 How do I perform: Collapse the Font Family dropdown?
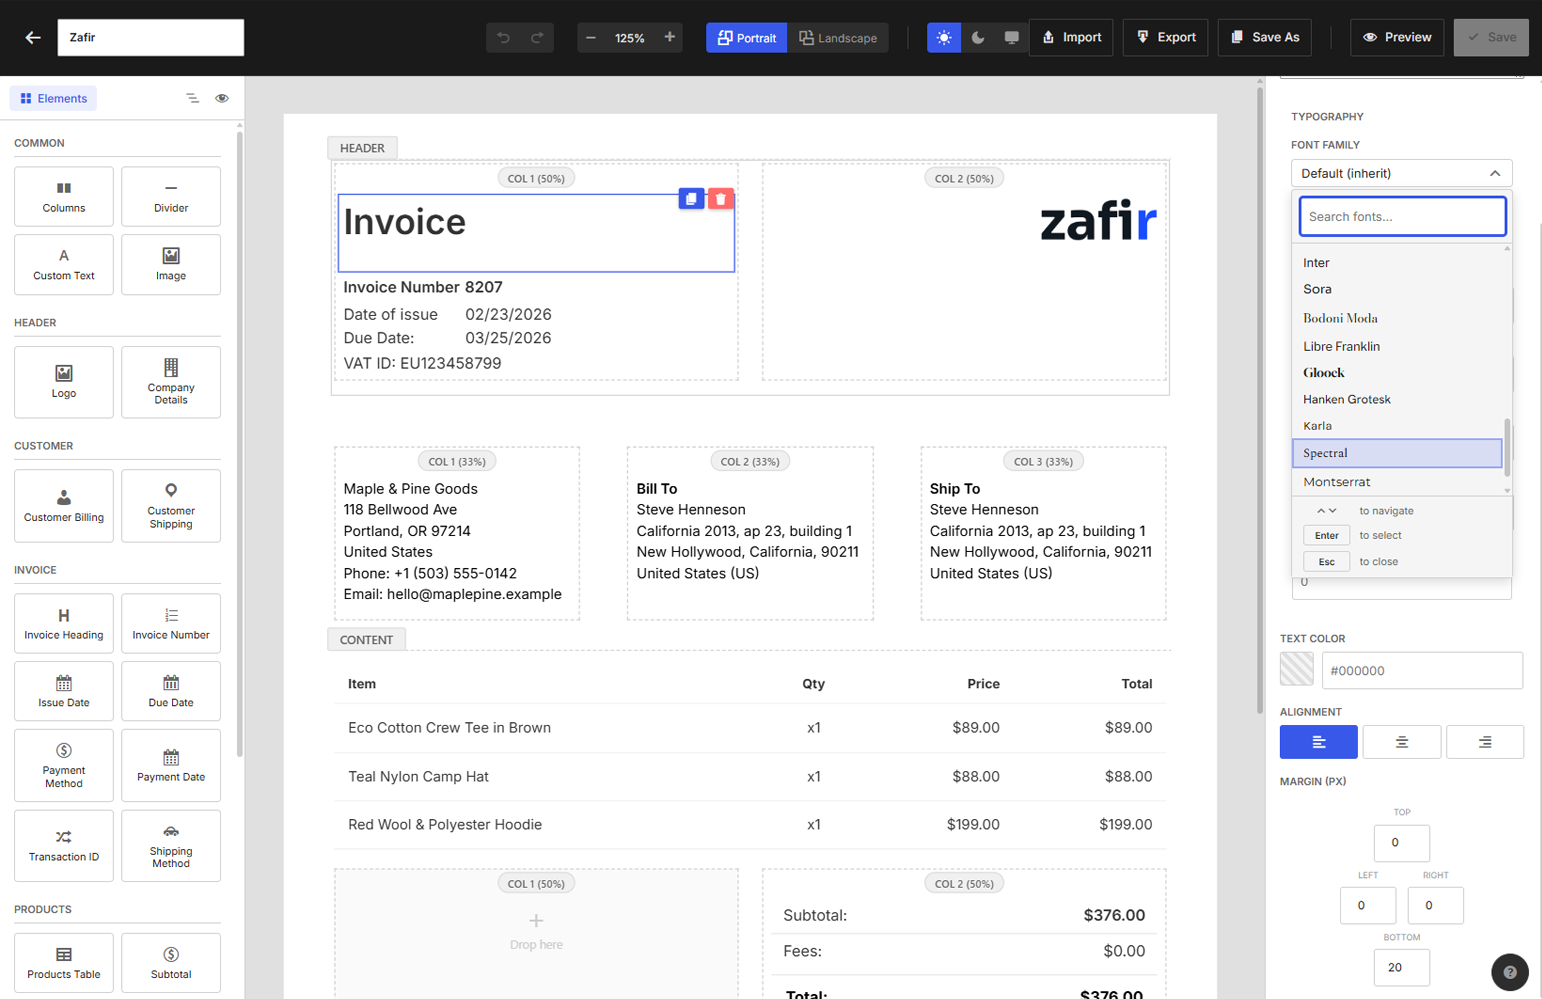point(1401,173)
